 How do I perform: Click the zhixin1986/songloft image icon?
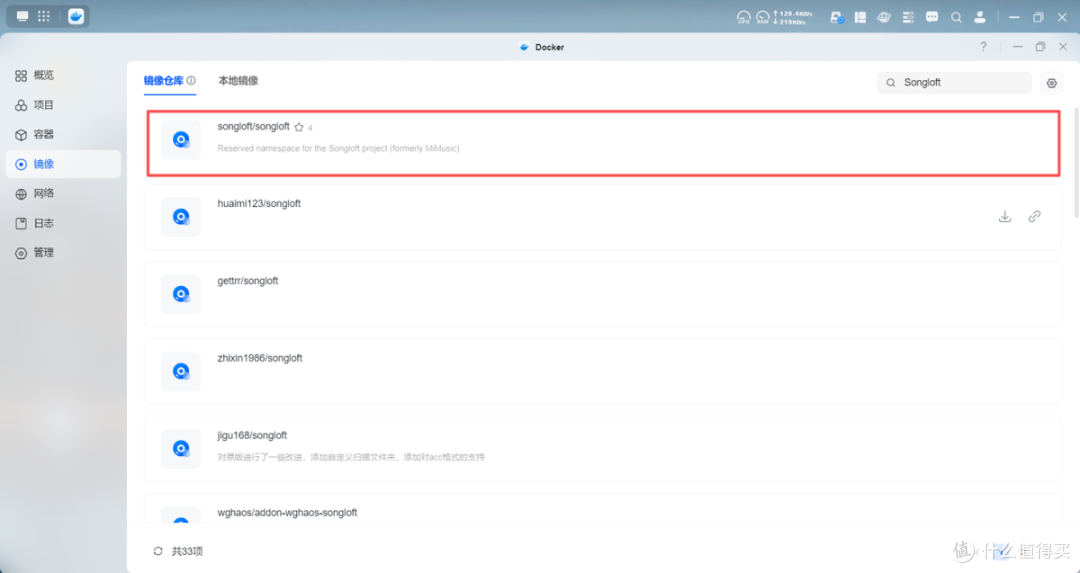coord(181,371)
